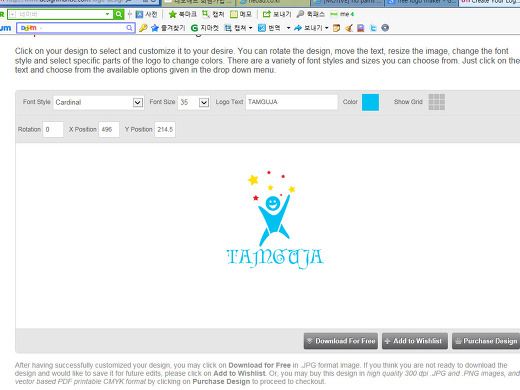Open the Naver 사전 dictionary tool
520x390 pixels.
click(146, 14)
